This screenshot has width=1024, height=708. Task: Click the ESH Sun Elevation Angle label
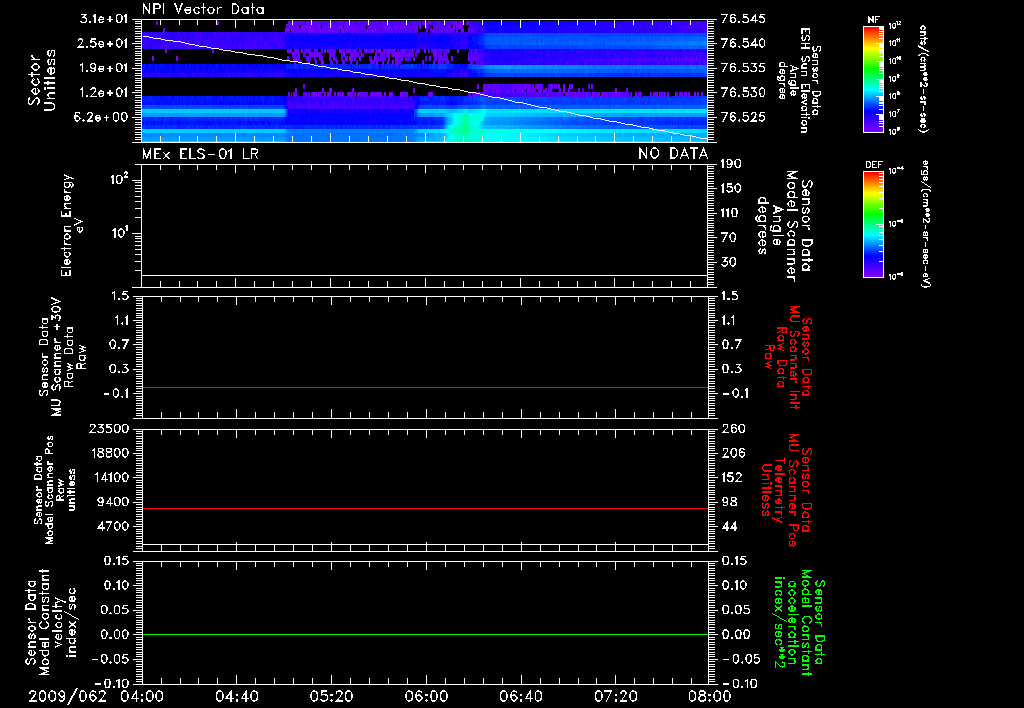797,80
